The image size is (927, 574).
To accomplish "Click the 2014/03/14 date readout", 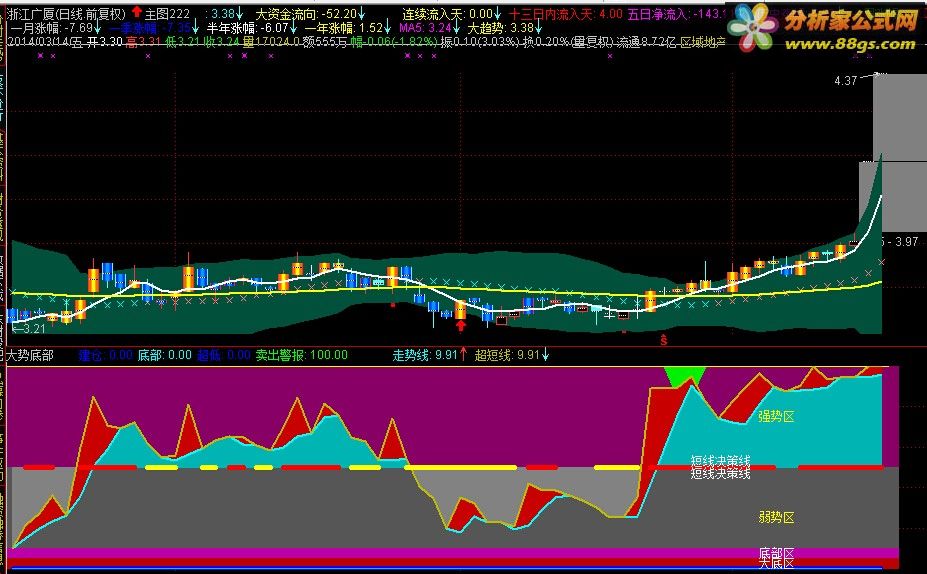I will pos(45,42).
